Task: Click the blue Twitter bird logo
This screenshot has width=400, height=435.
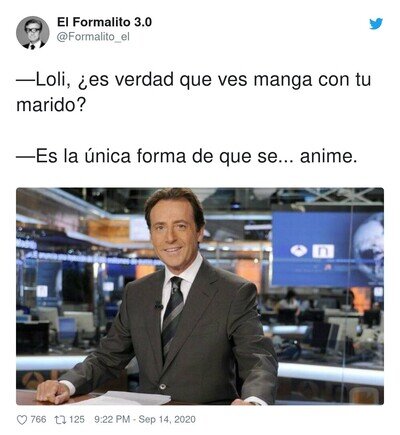Action: tap(376, 24)
